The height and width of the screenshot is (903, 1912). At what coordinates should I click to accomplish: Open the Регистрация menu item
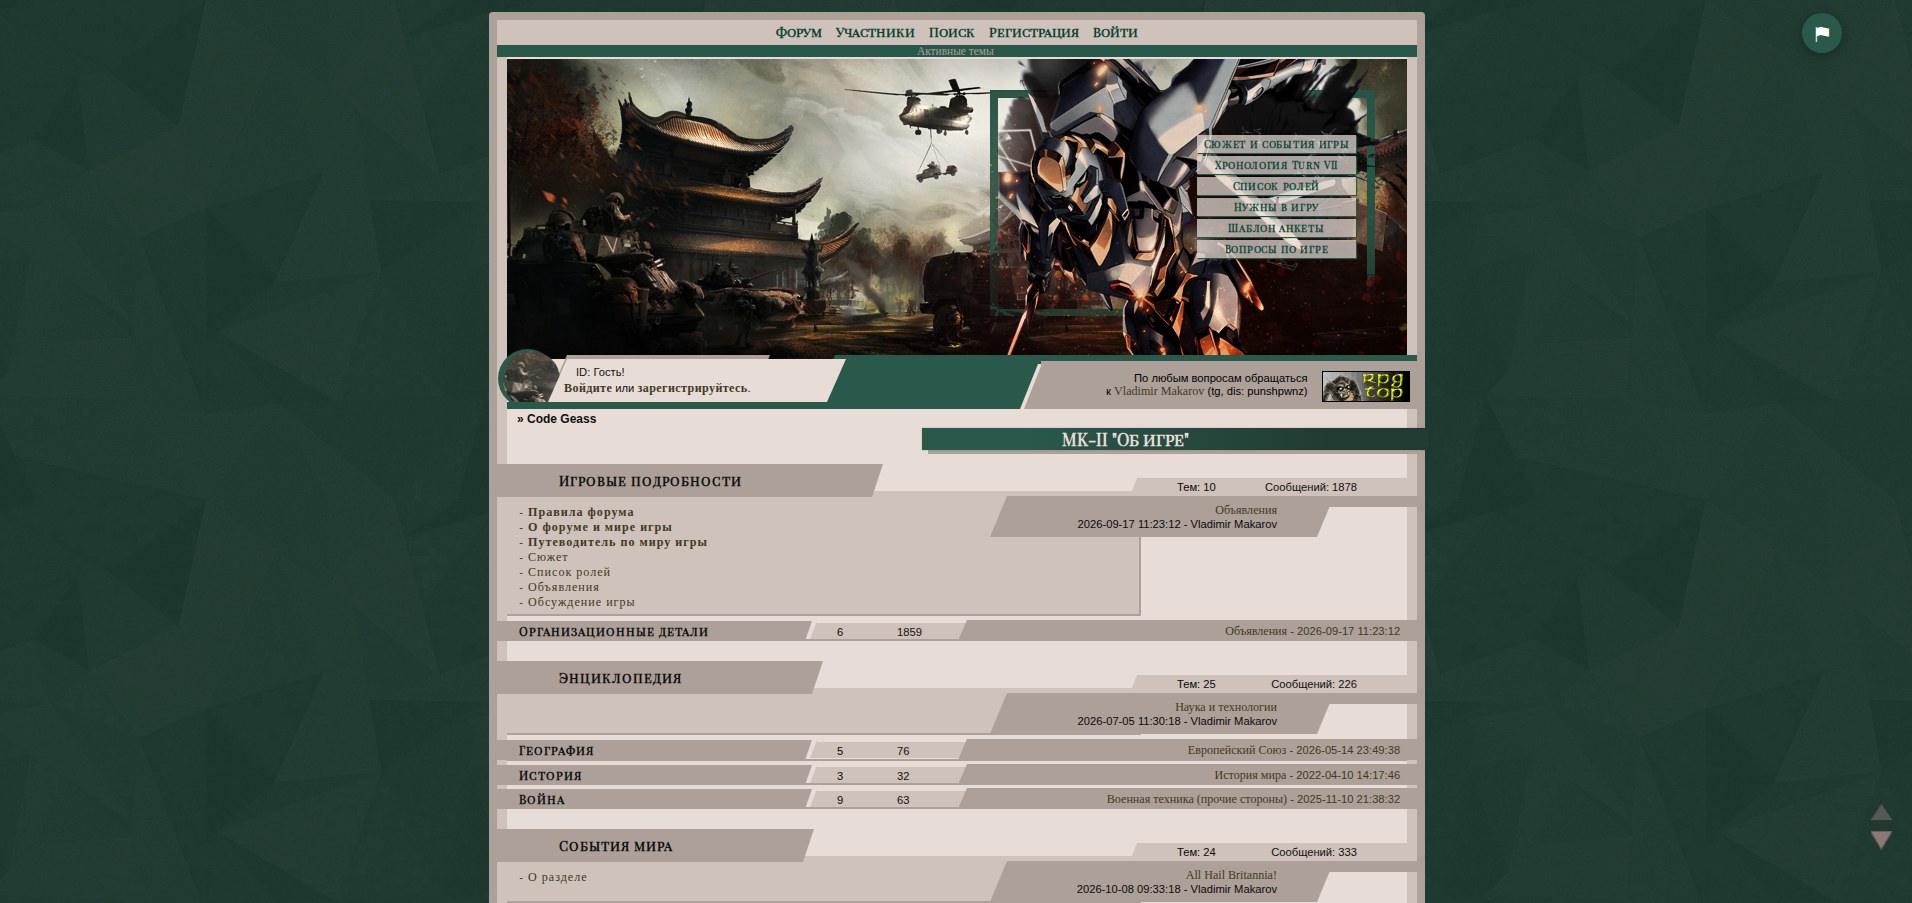[1034, 33]
